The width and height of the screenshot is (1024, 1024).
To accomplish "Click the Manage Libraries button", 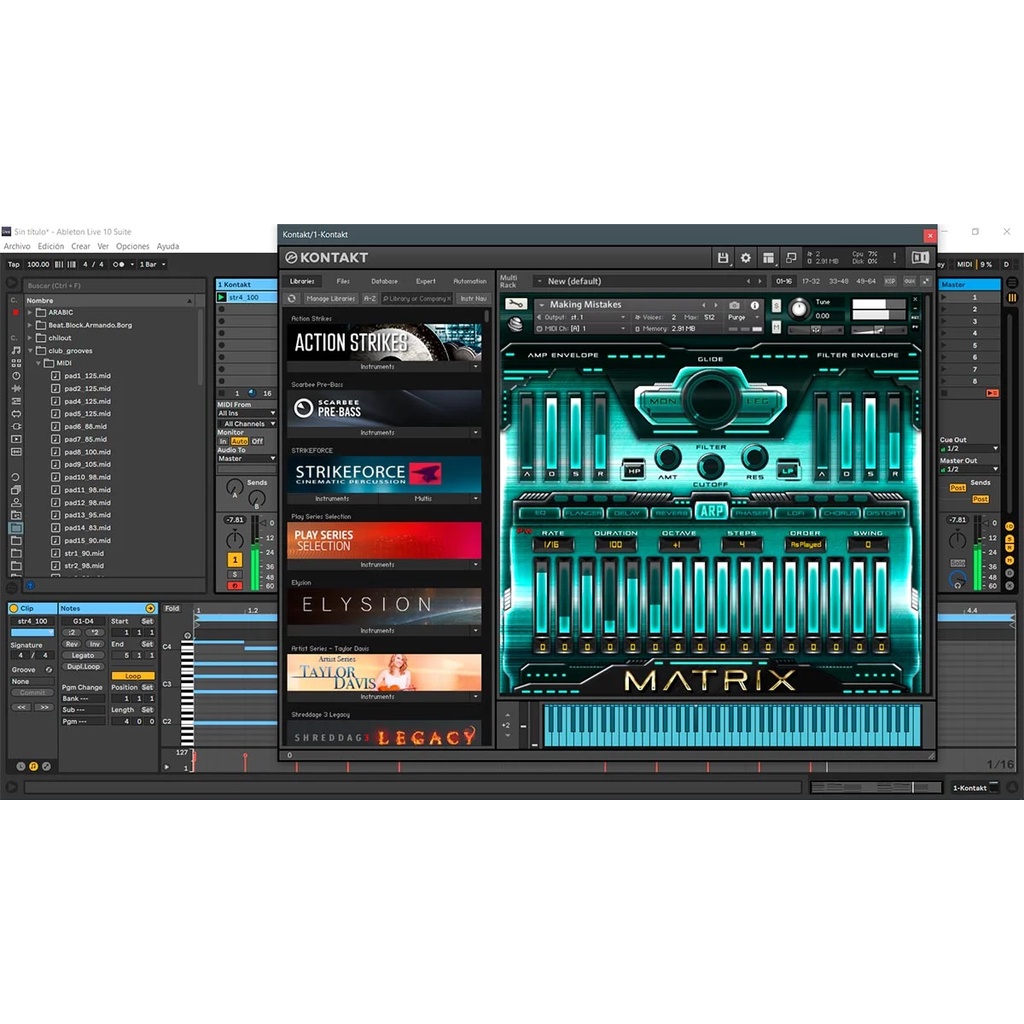I will pos(330,298).
